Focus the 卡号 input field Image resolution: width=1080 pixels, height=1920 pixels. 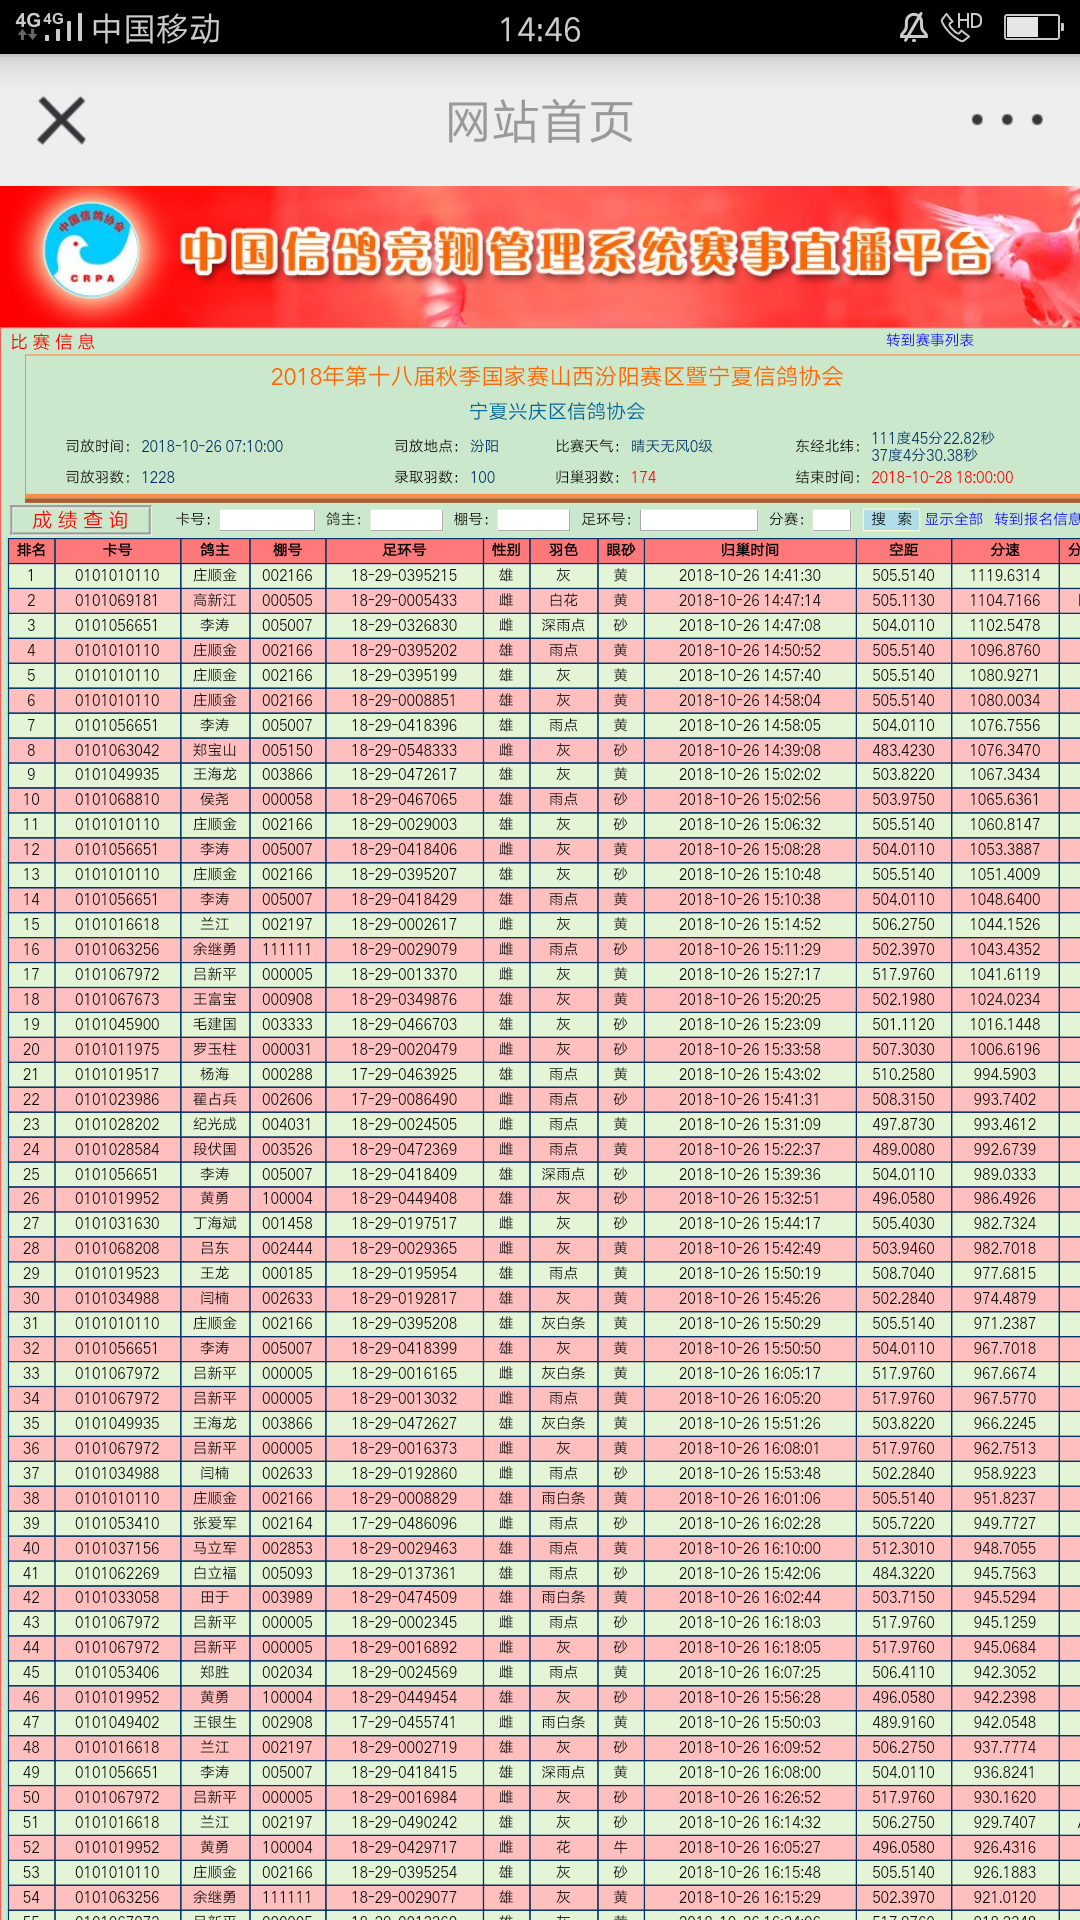267,520
